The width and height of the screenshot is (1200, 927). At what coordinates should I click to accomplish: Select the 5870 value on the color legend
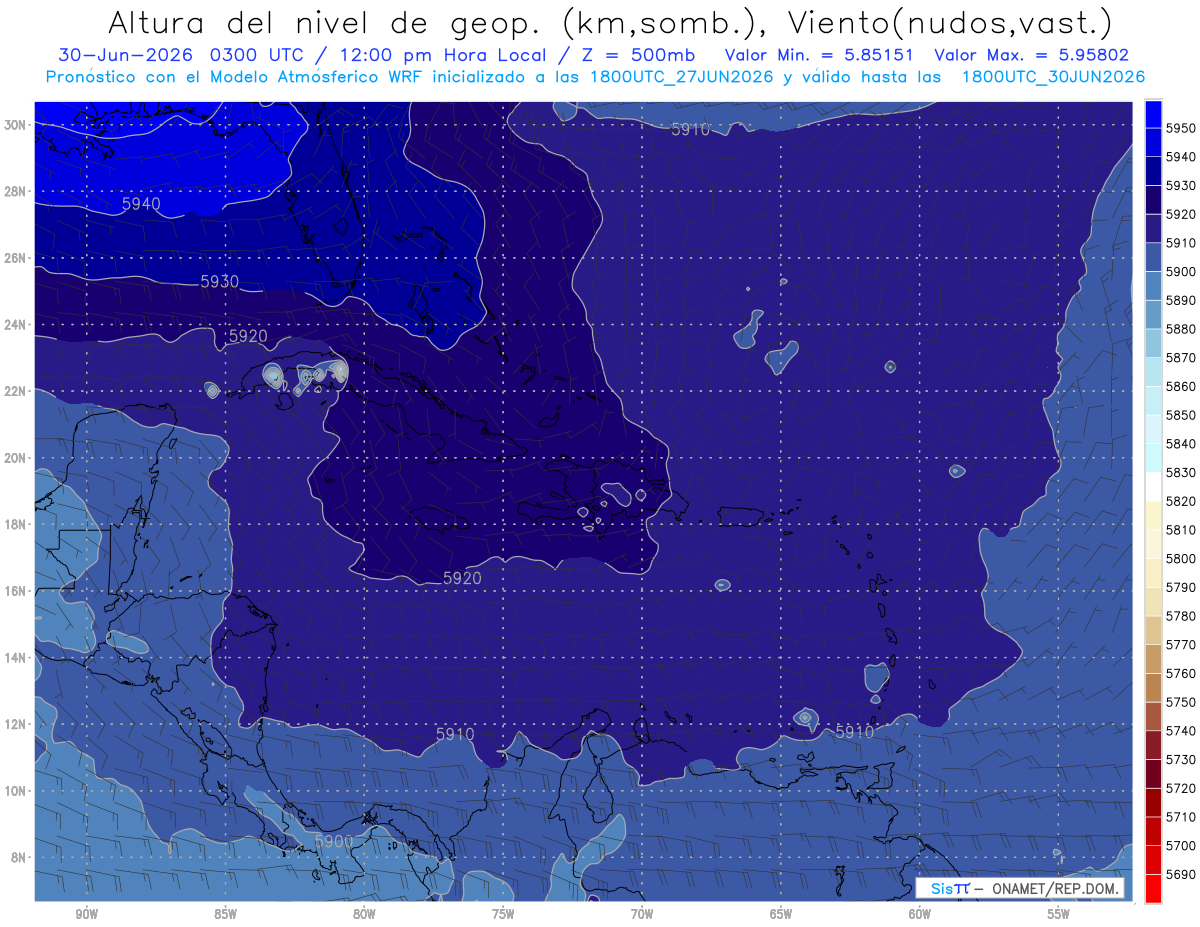[1180, 357]
